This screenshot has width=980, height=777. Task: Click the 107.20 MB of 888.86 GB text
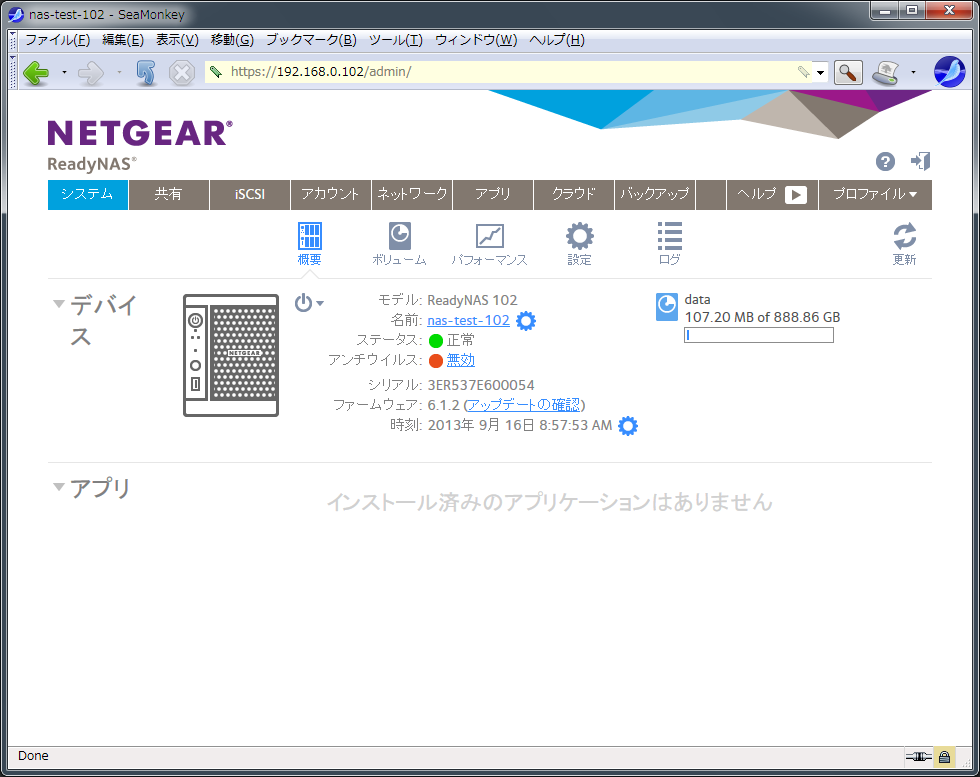pos(762,318)
